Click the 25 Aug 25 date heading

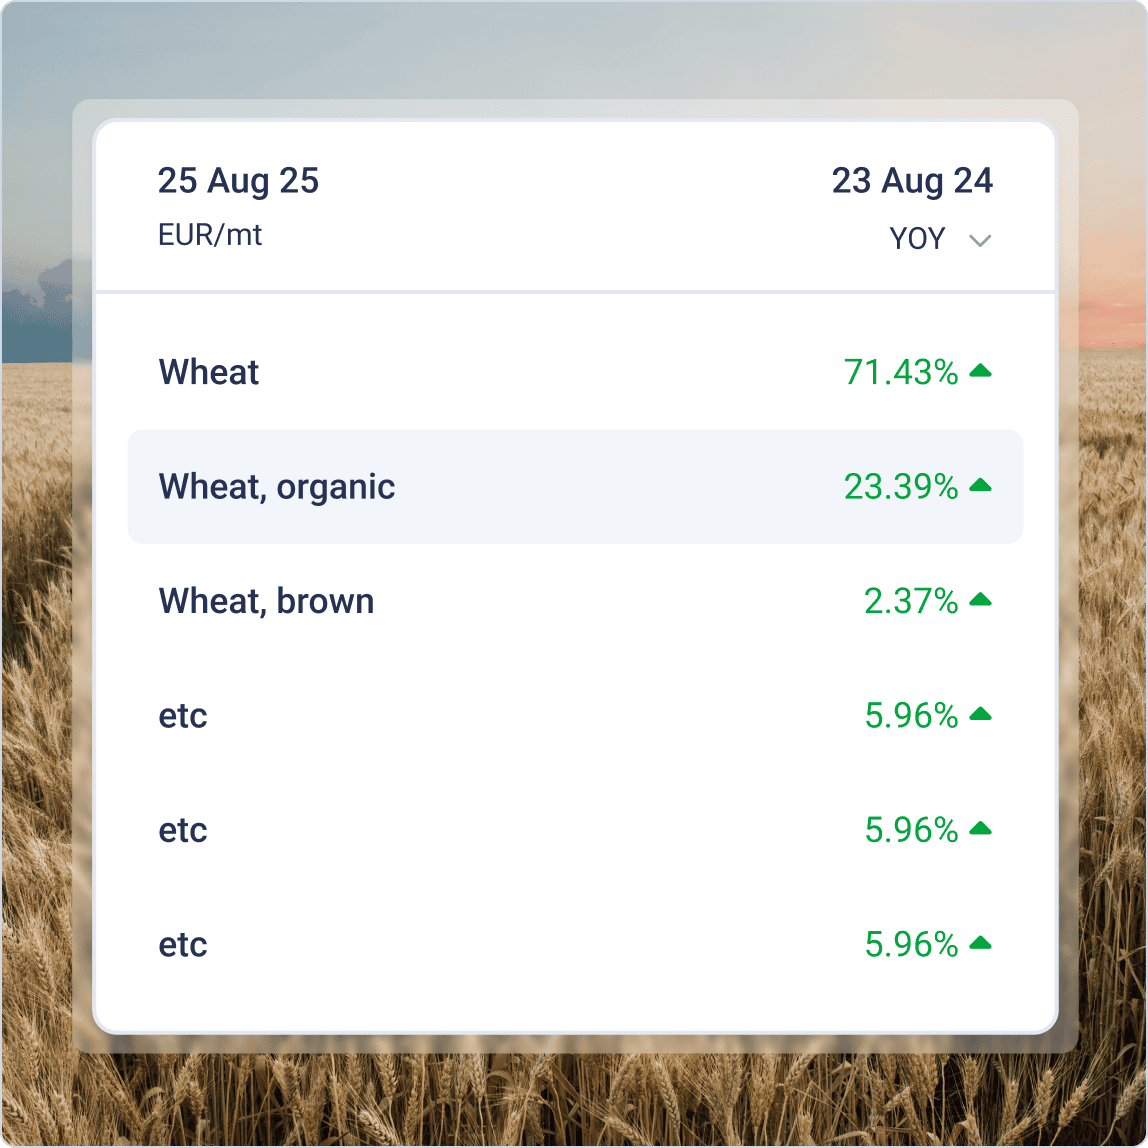coord(238,181)
